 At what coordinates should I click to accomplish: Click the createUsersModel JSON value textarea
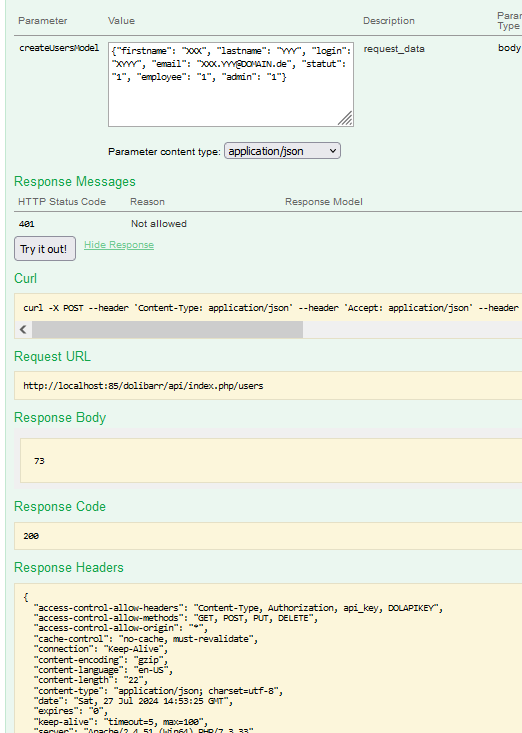[x=231, y=85]
